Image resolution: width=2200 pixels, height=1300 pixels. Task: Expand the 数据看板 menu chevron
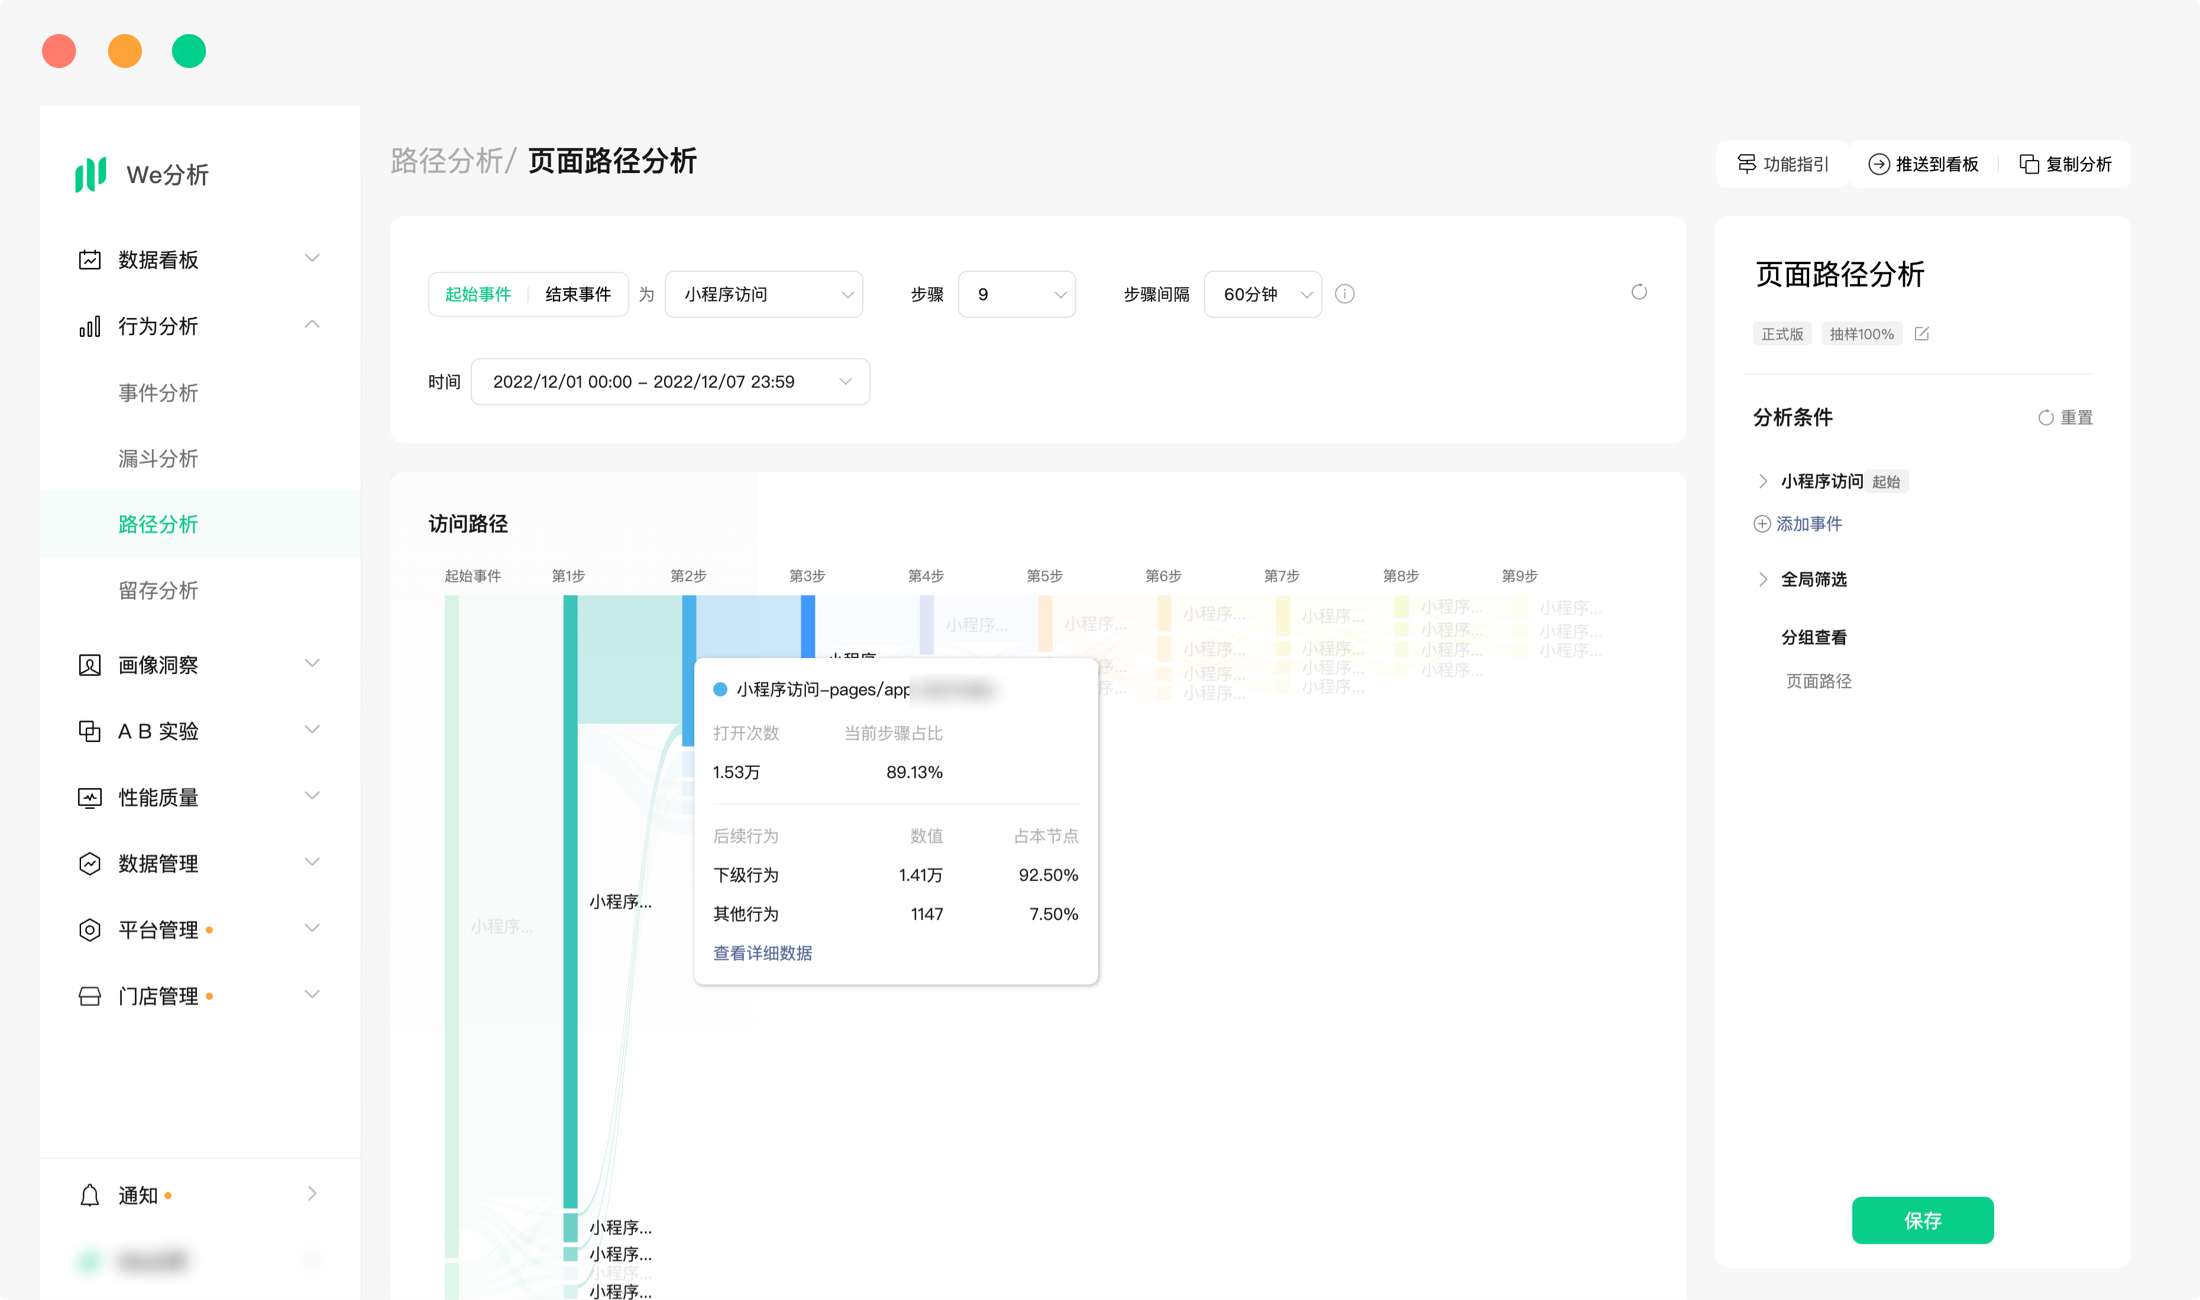[312, 259]
